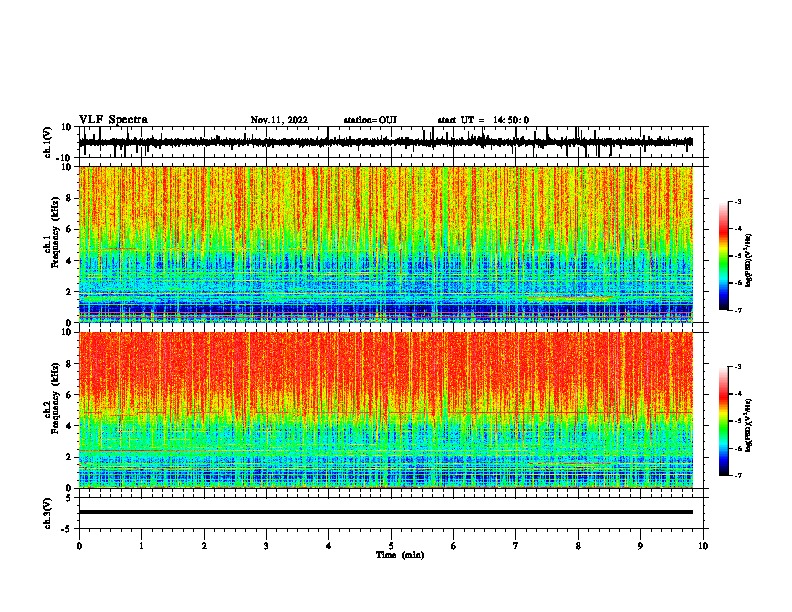Click the ch.2 "Frequency (kHz)" axis label
792x612 pixels.
[55, 398]
